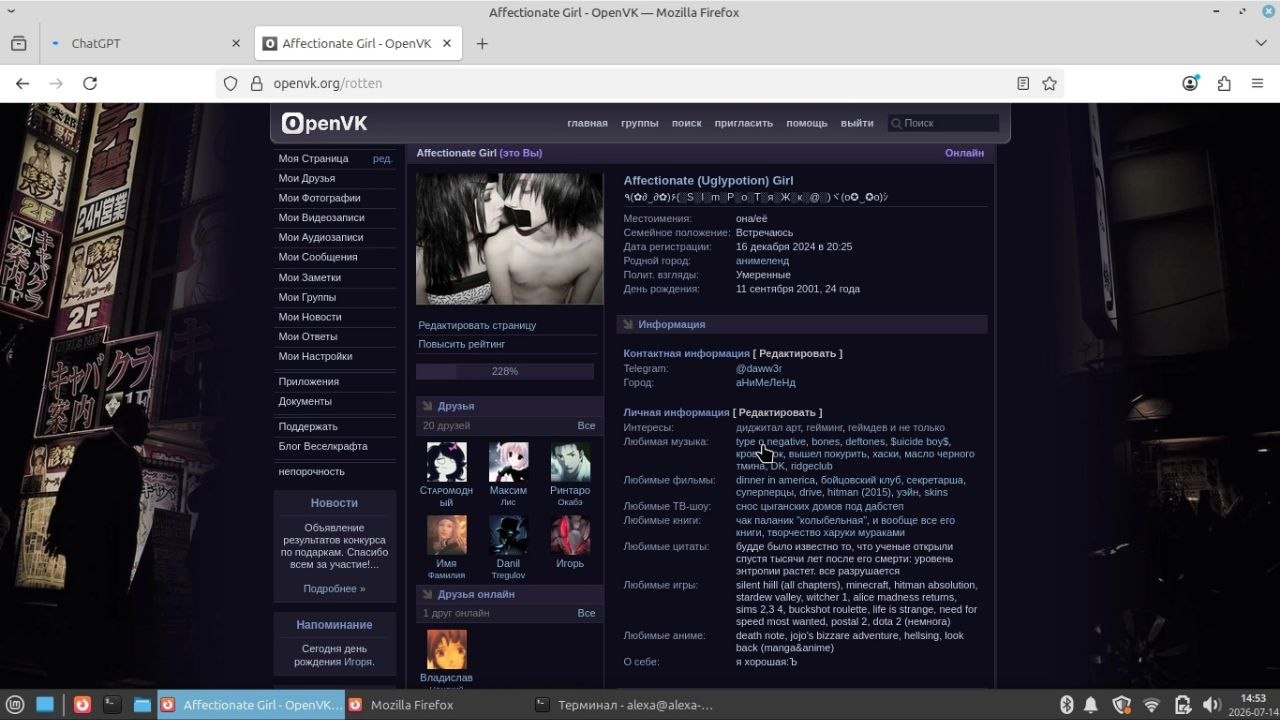The image size is (1280, 720).
Task: Collapse the 'Друзья' section header
Action: pyautogui.click(x=509, y=406)
